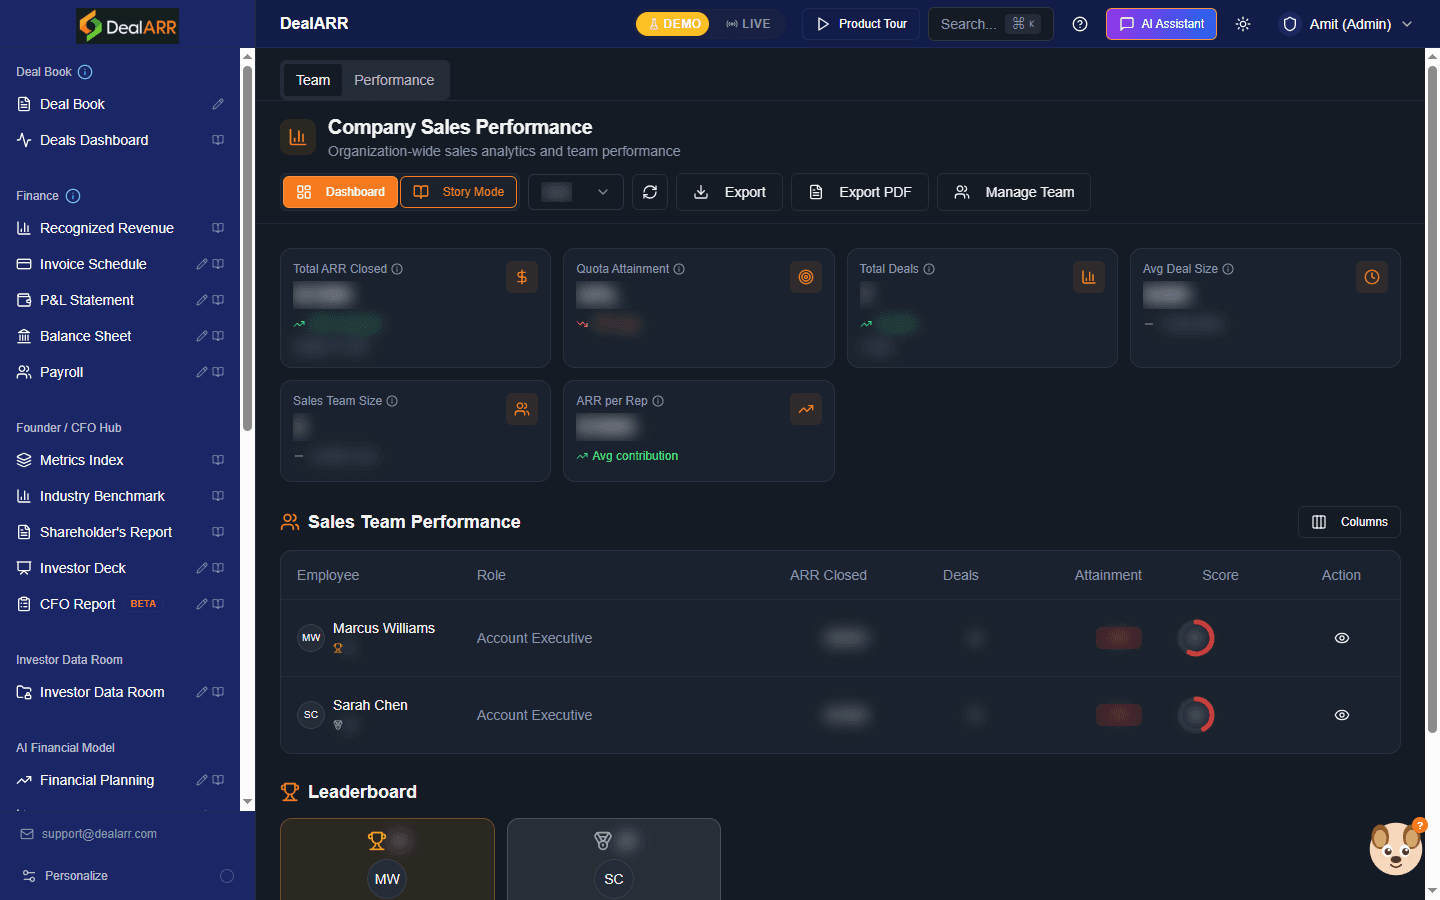View Sarah Chen details eye icon
Screen dimensions: 1440x900
(1342, 715)
